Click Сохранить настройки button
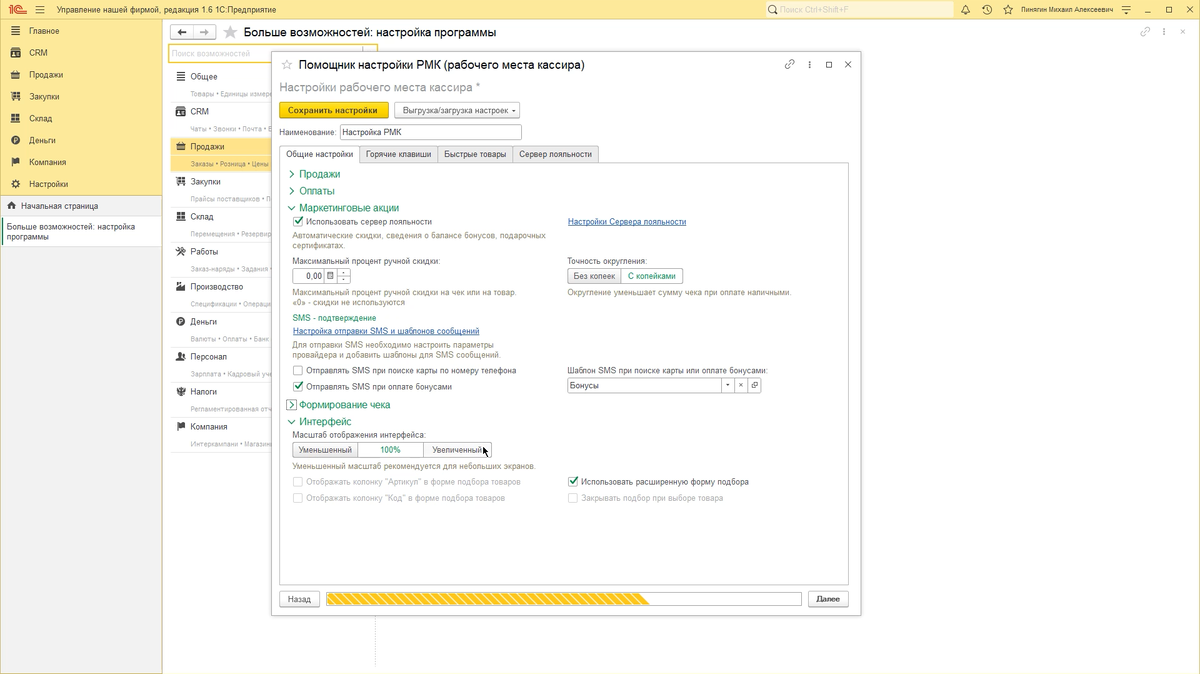 (x=333, y=110)
